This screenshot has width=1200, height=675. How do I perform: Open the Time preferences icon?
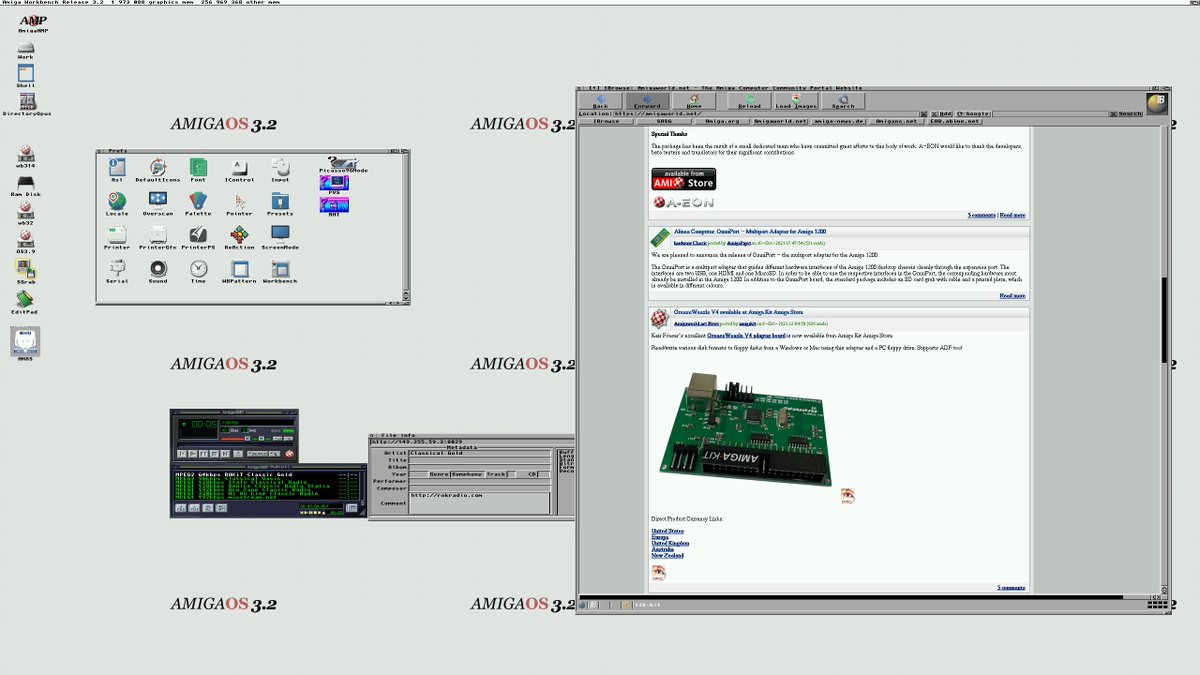tap(198, 269)
